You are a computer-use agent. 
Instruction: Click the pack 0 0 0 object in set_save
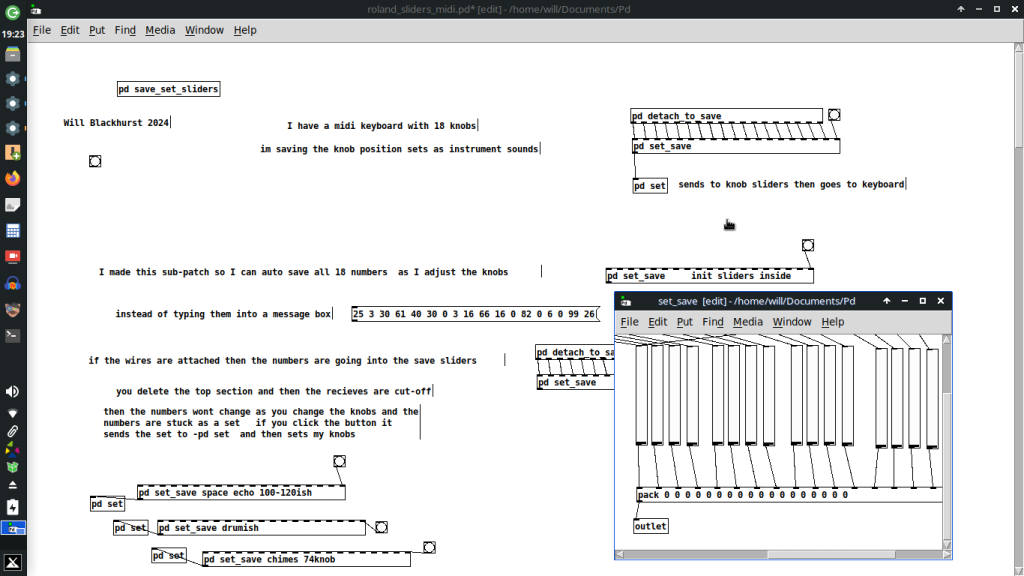[789, 494]
